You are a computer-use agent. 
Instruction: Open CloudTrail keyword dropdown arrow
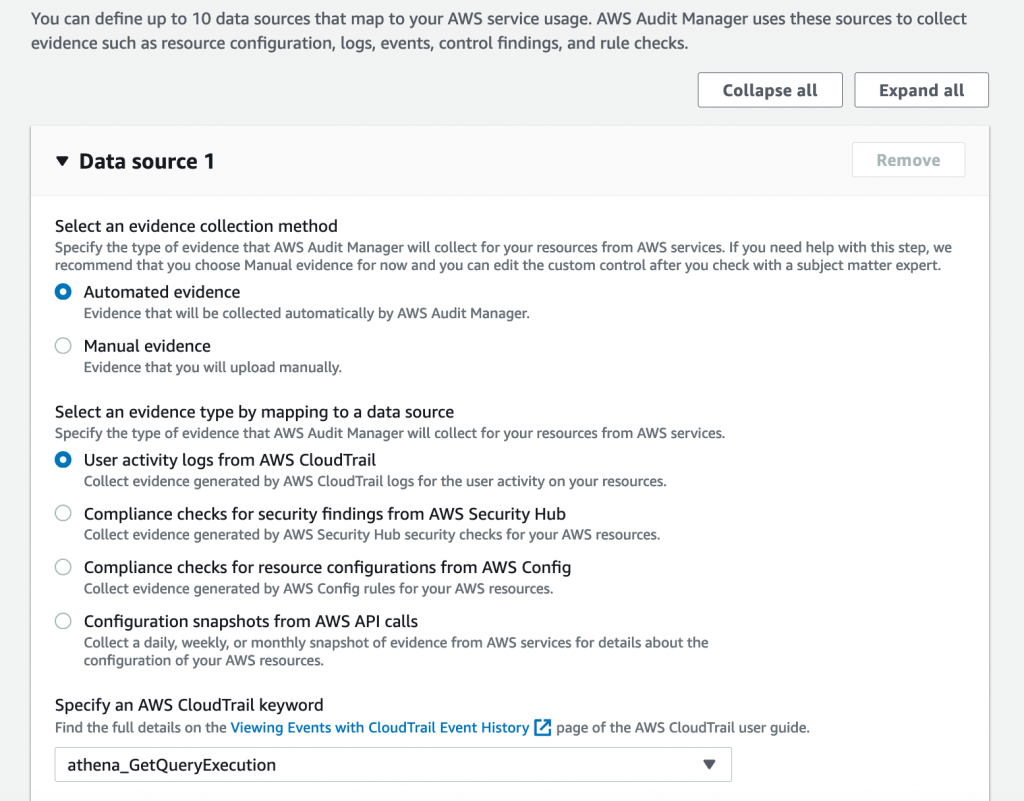click(x=709, y=764)
